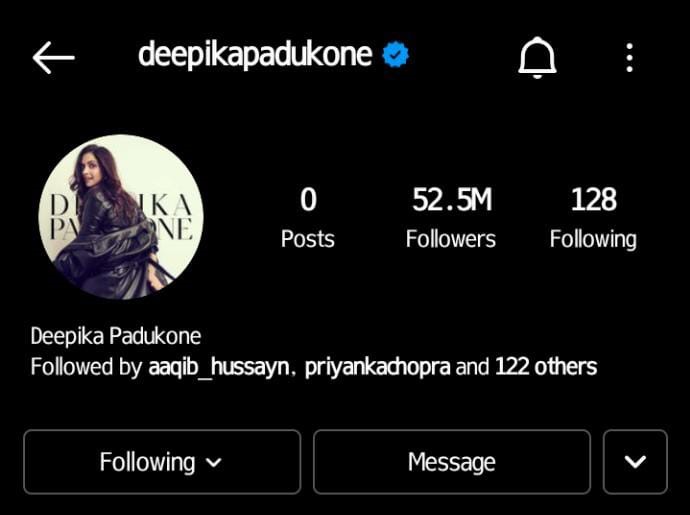Send a message using the Message button
Viewport: 690px width, 515px height.
[x=451, y=462]
